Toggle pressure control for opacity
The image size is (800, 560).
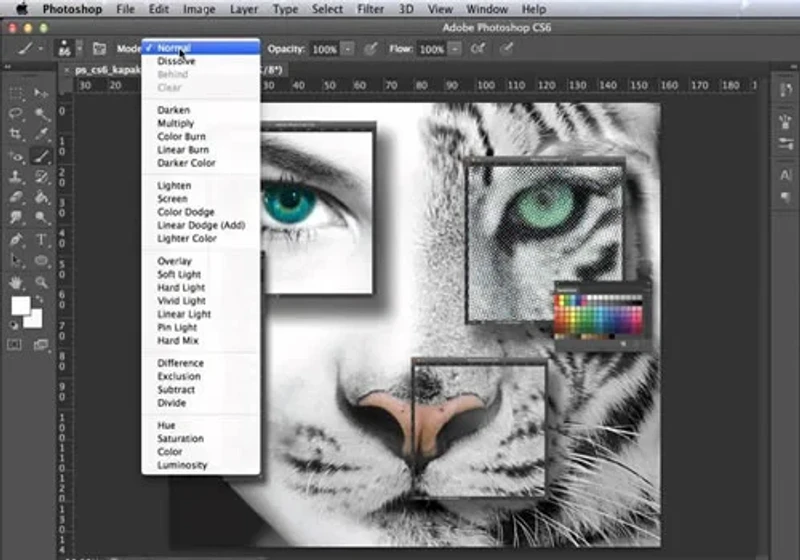tap(371, 49)
